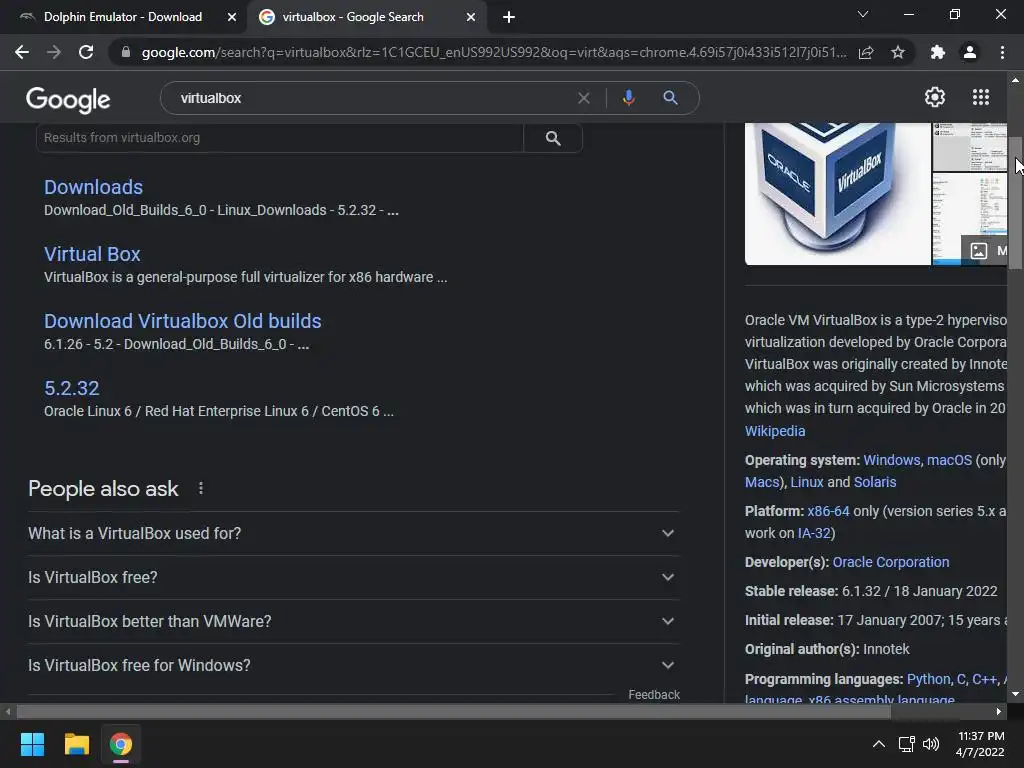Open Google quick settings gear
This screenshot has height=768, width=1024.
(x=935, y=97)
